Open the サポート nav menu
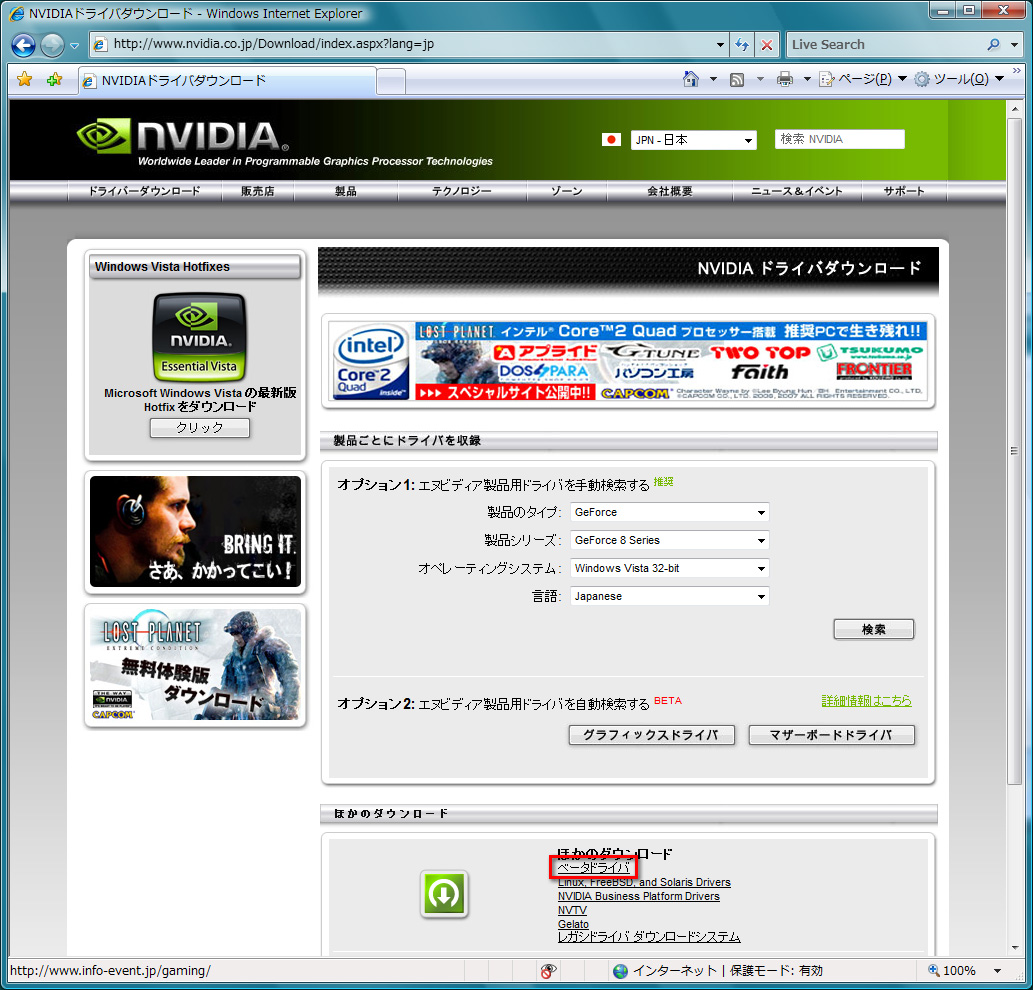 904,191
